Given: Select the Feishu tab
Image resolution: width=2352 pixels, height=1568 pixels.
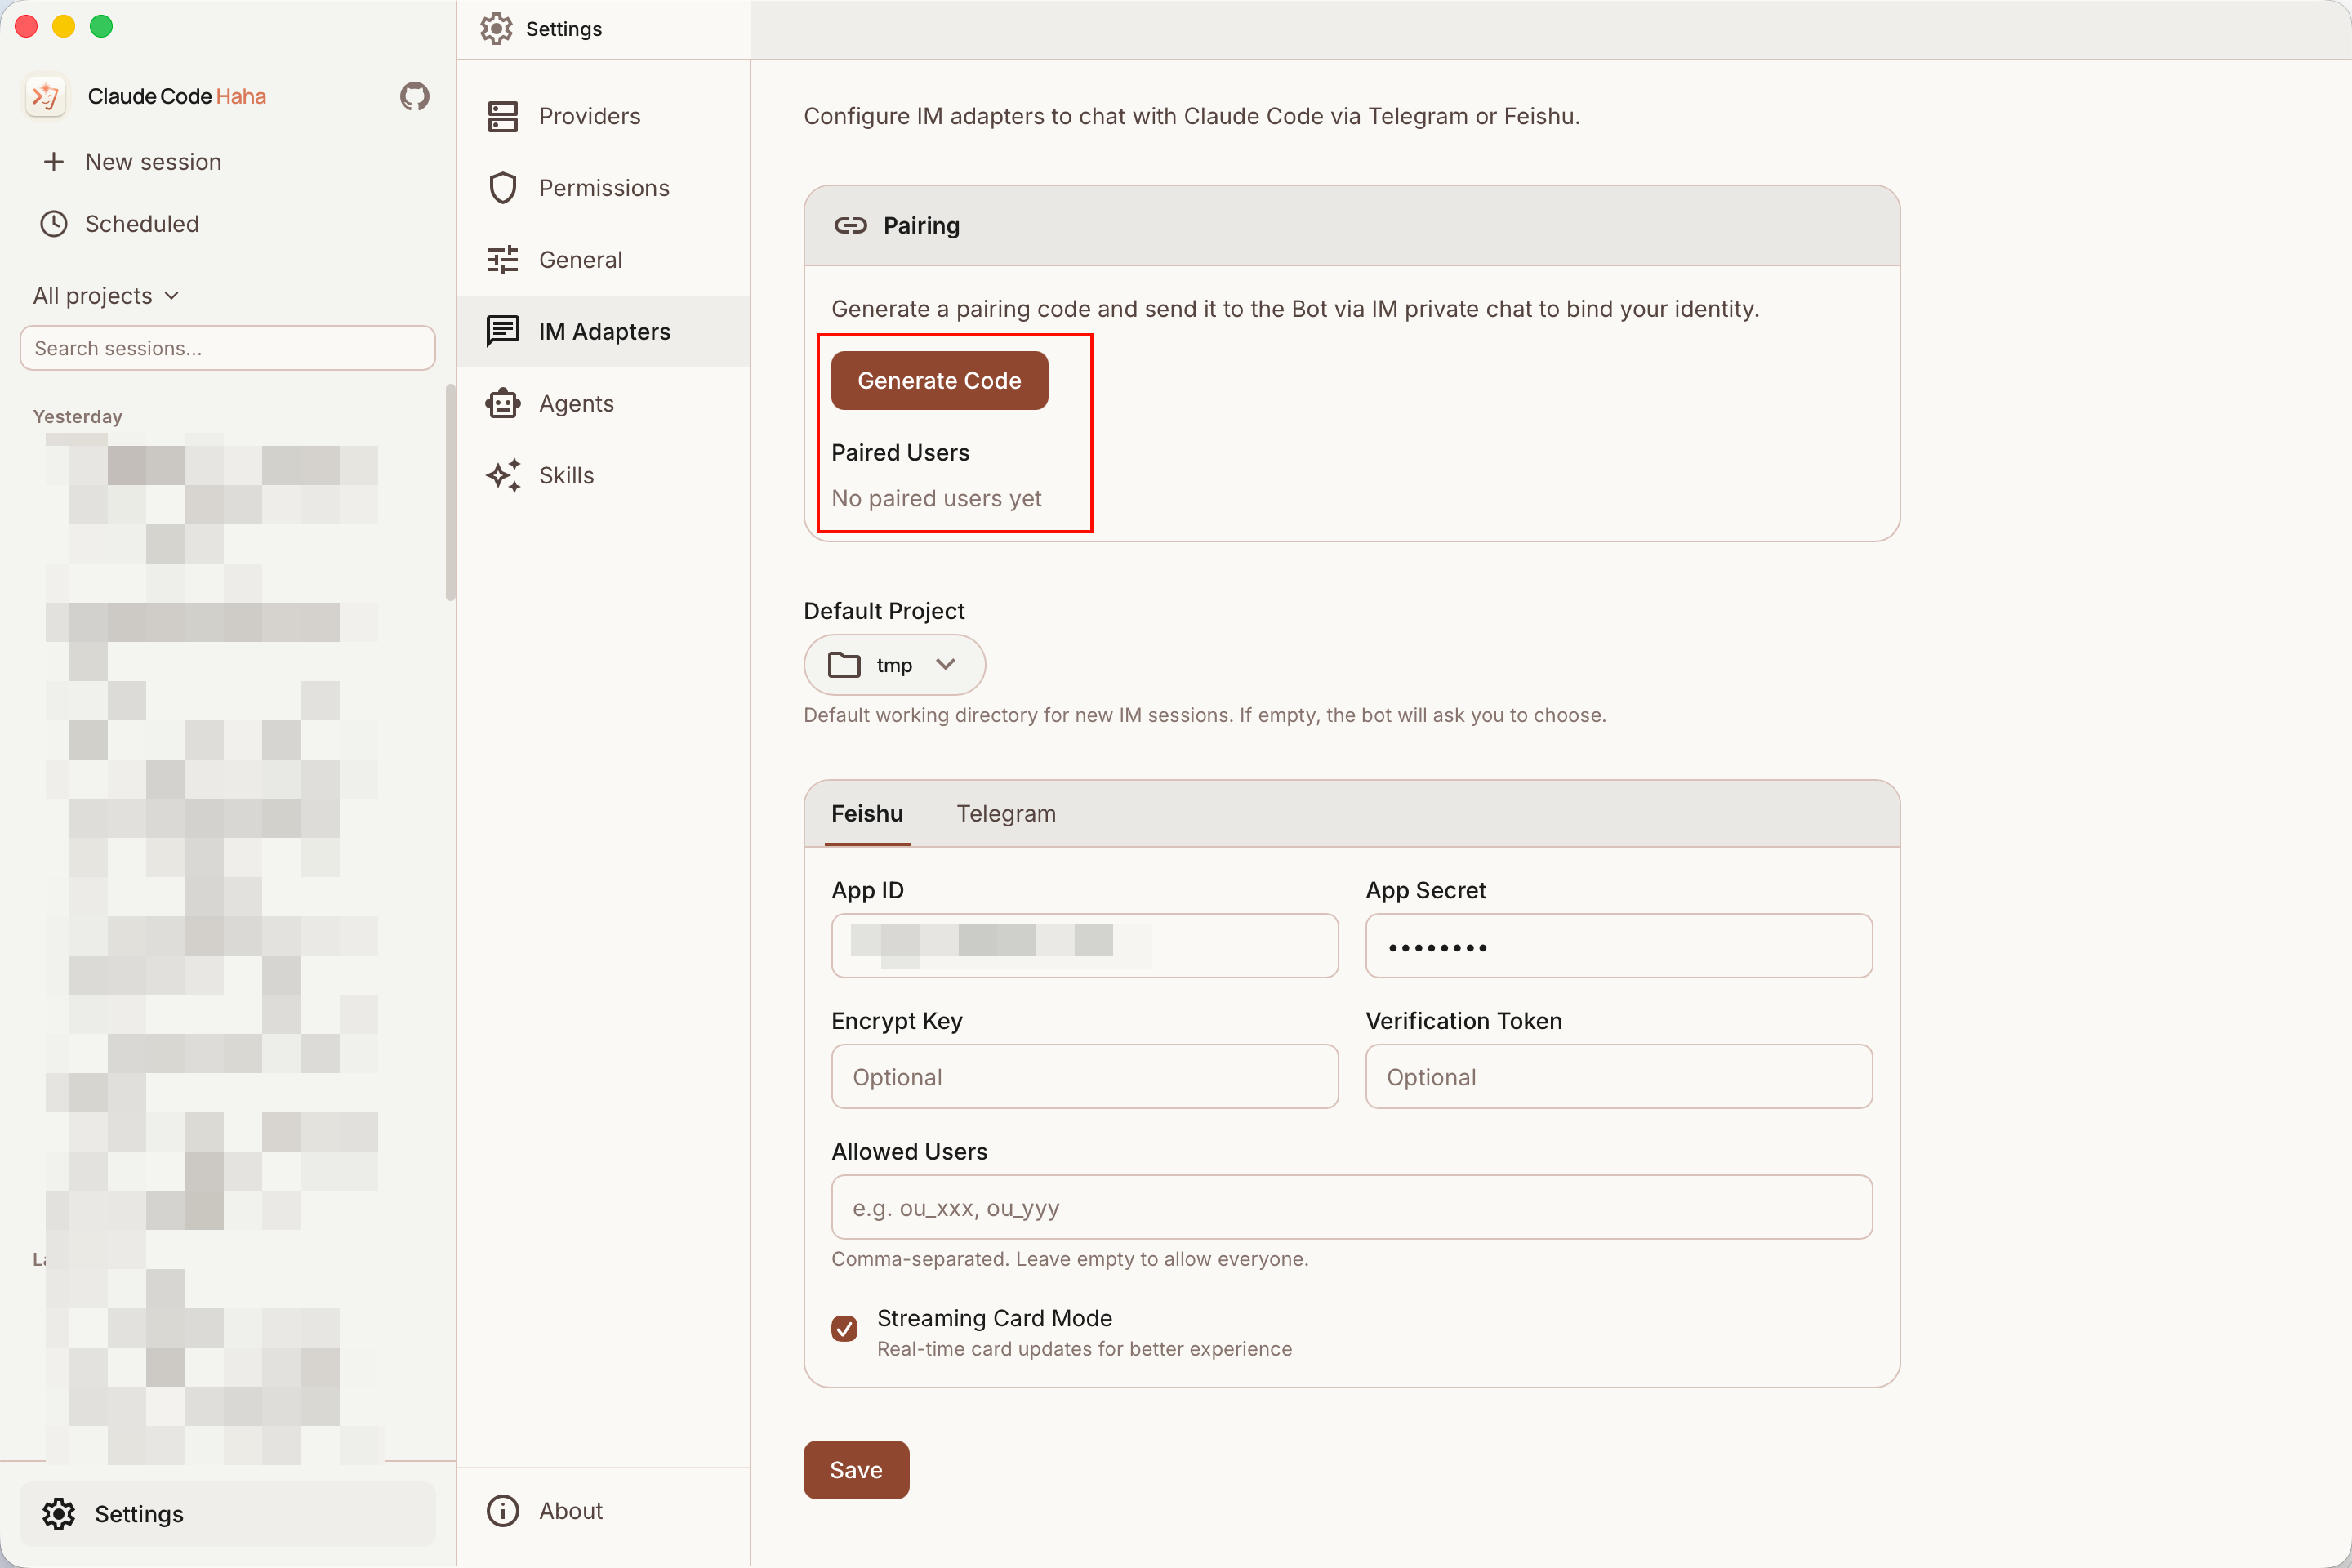Looking at the screenshot, I should (866, 814).
